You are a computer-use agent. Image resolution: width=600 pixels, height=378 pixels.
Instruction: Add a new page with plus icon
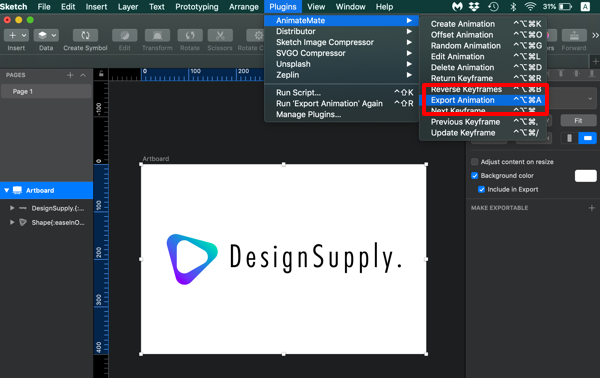[70, 75]
